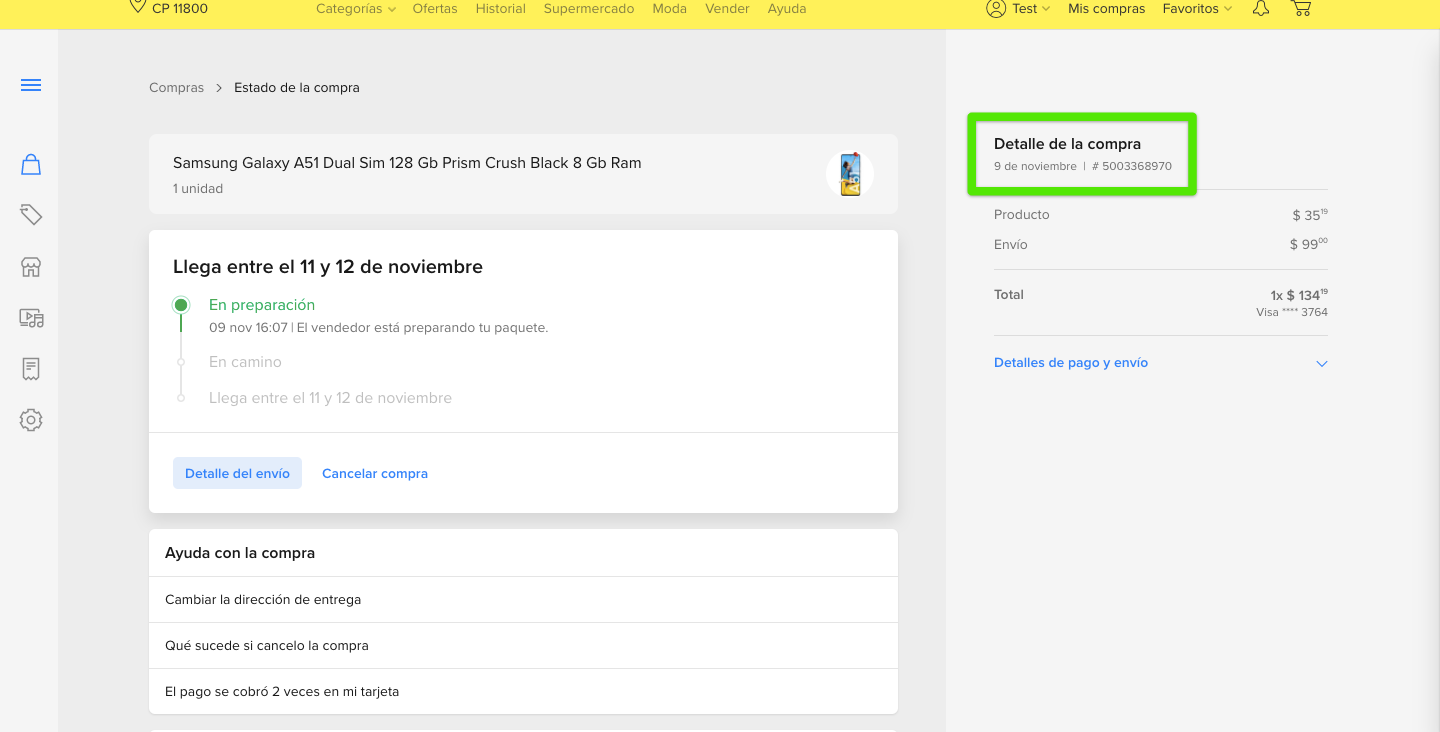
Task: Open Historial in top navigation
Action: [x=501, y=8]
